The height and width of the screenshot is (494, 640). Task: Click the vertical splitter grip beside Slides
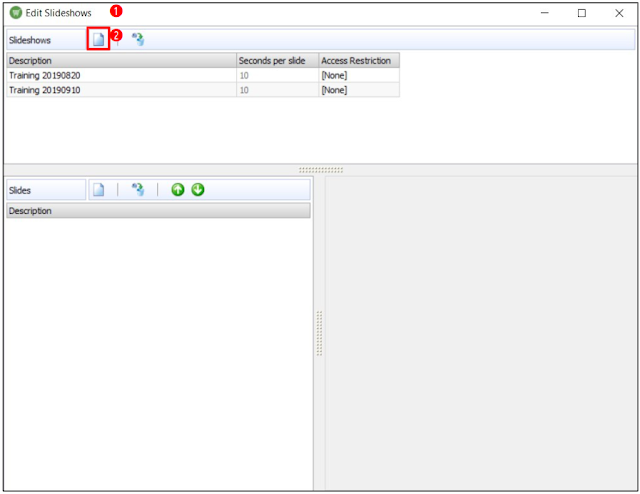tap(319, 333)
